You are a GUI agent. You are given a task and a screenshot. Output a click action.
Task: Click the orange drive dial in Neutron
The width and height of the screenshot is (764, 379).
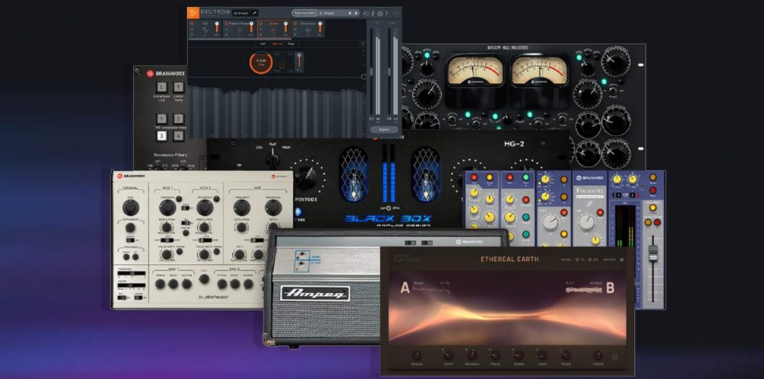pyautogui.click(x=261, y=63)
